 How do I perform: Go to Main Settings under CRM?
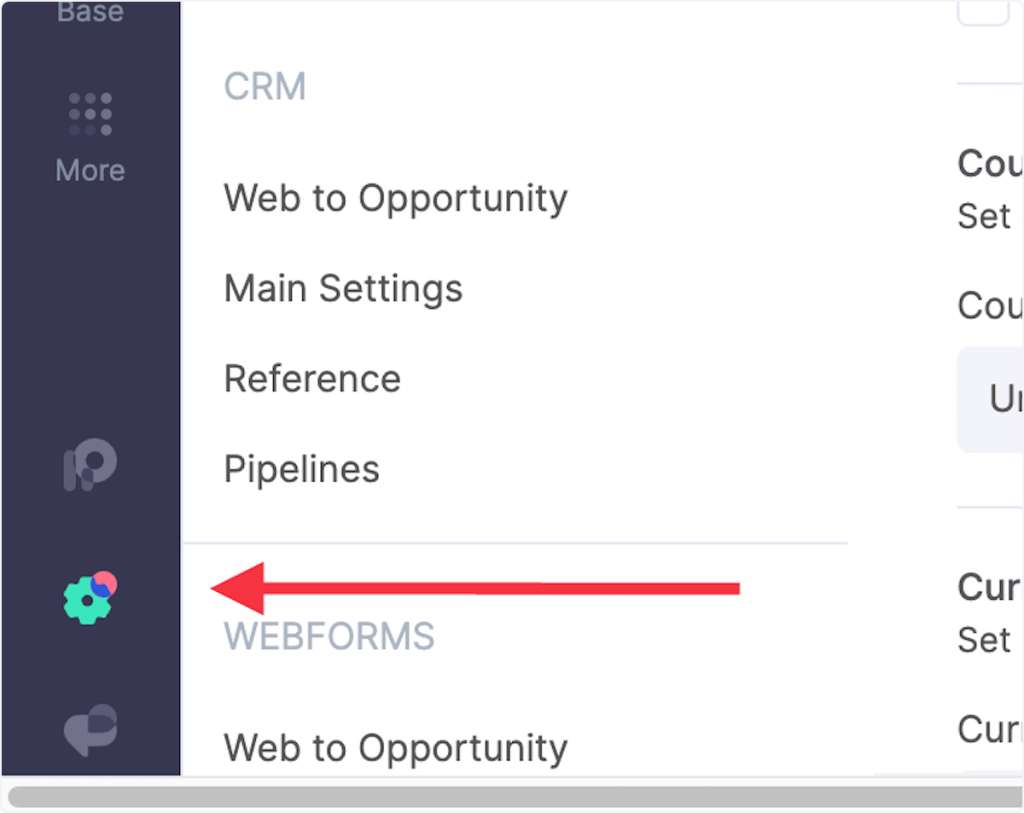[343, 288]
